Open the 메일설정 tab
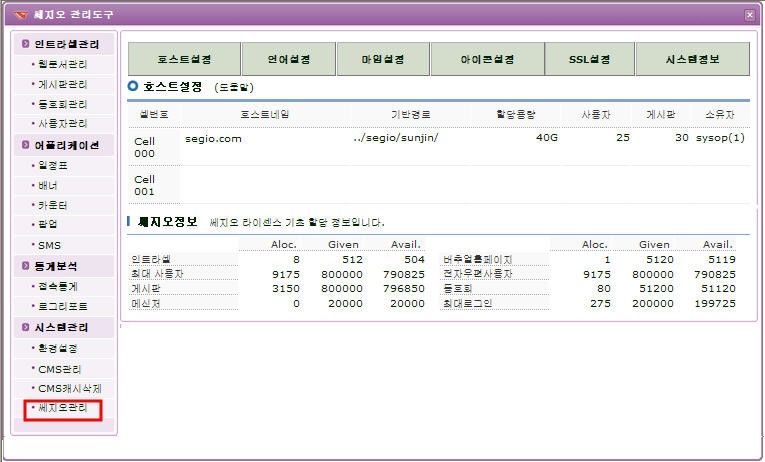Viewport: 765px width, 462px height. (x=383, y=60)
